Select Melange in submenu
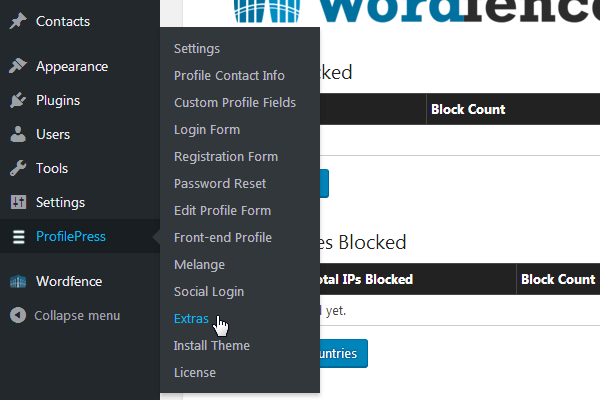 tap(199, 265)
